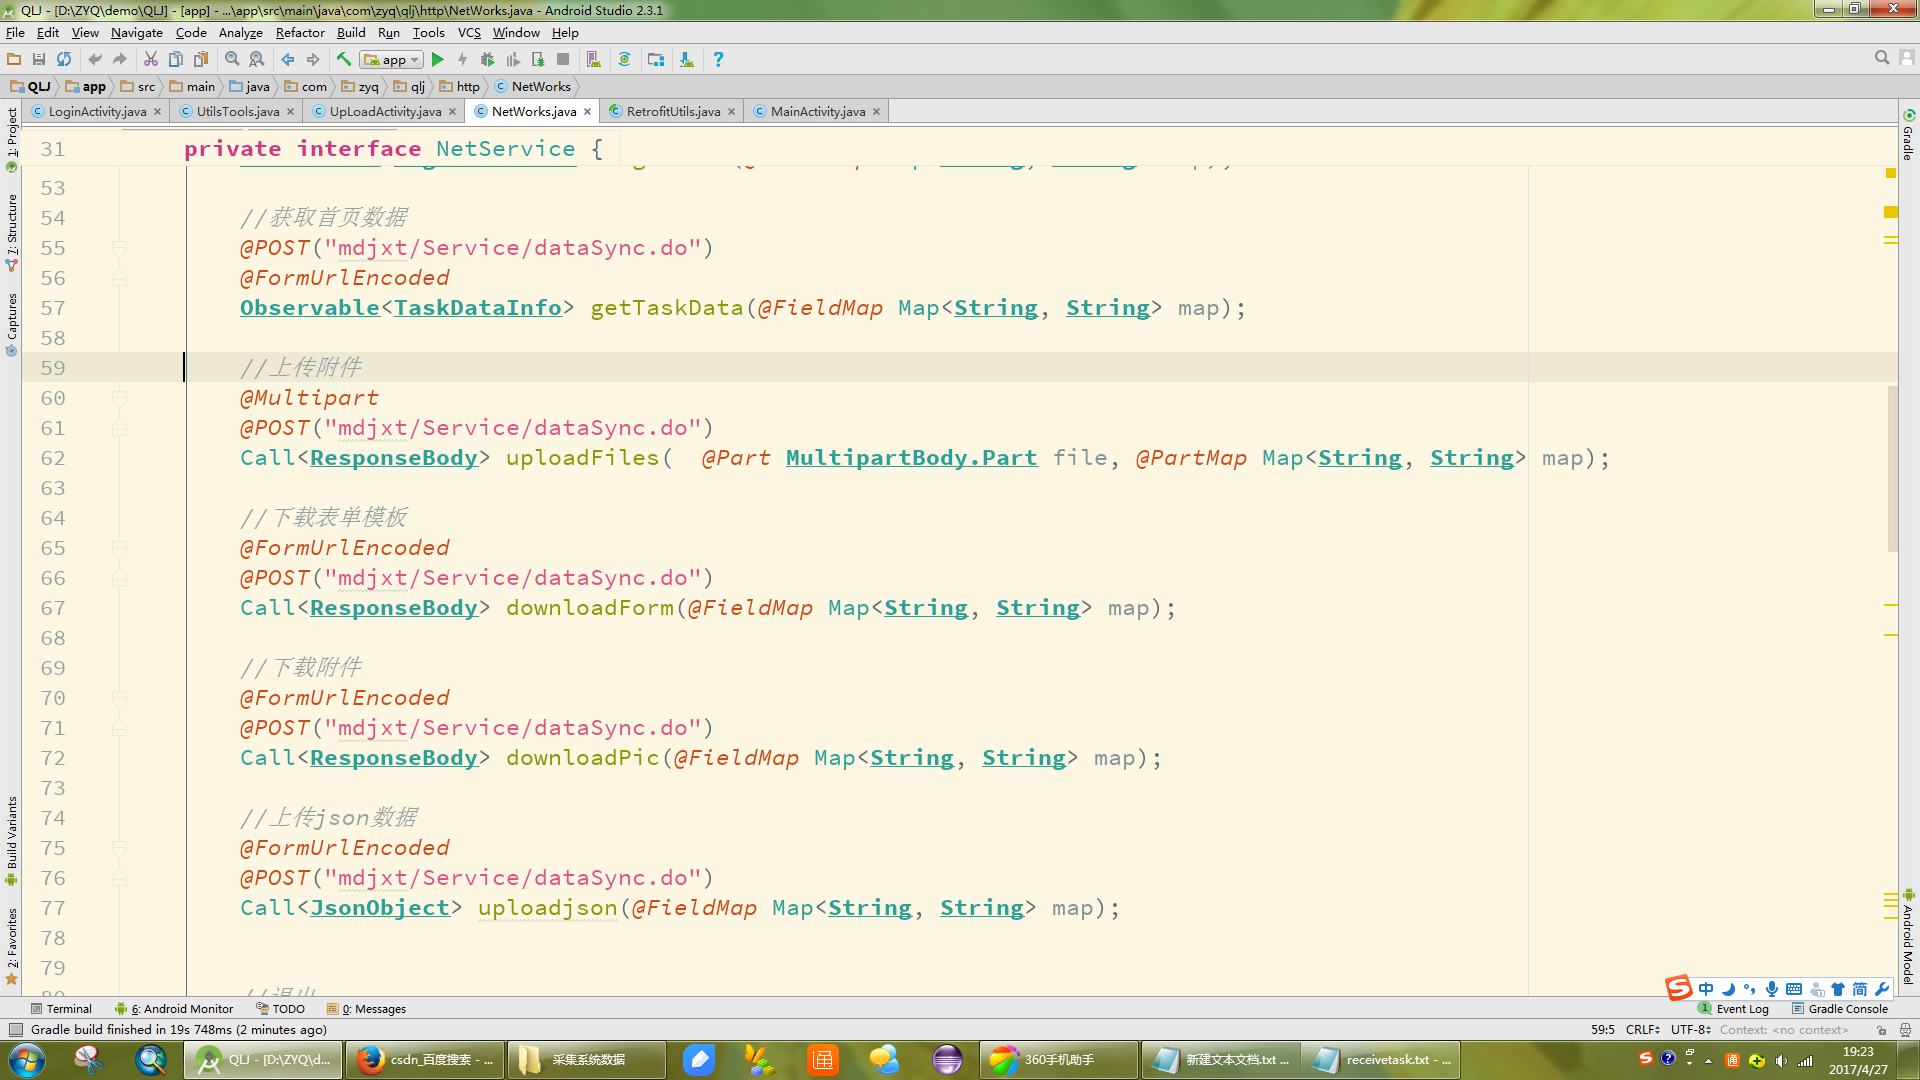This screenshot has width=1920, height=1080.
Task: Open the Event Log panel
Action: [x=1734, y=1009]
